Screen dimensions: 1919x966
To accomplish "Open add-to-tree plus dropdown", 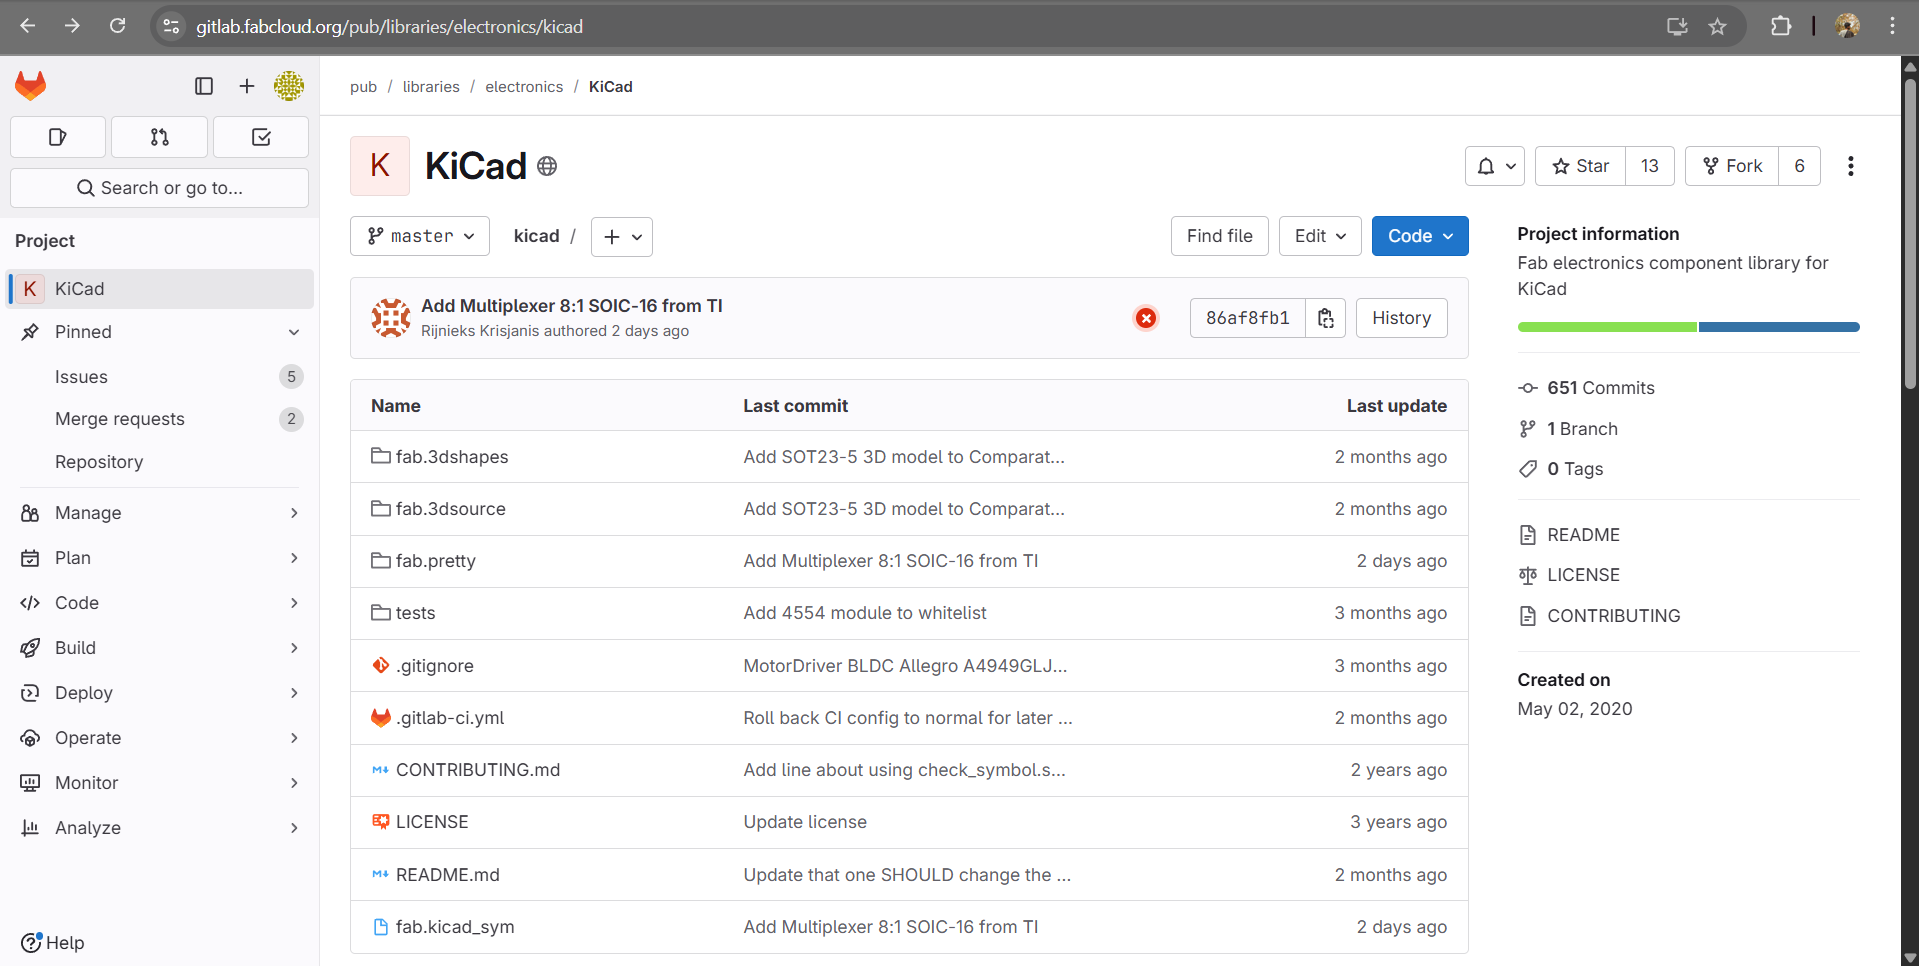I will coord(622,237).
